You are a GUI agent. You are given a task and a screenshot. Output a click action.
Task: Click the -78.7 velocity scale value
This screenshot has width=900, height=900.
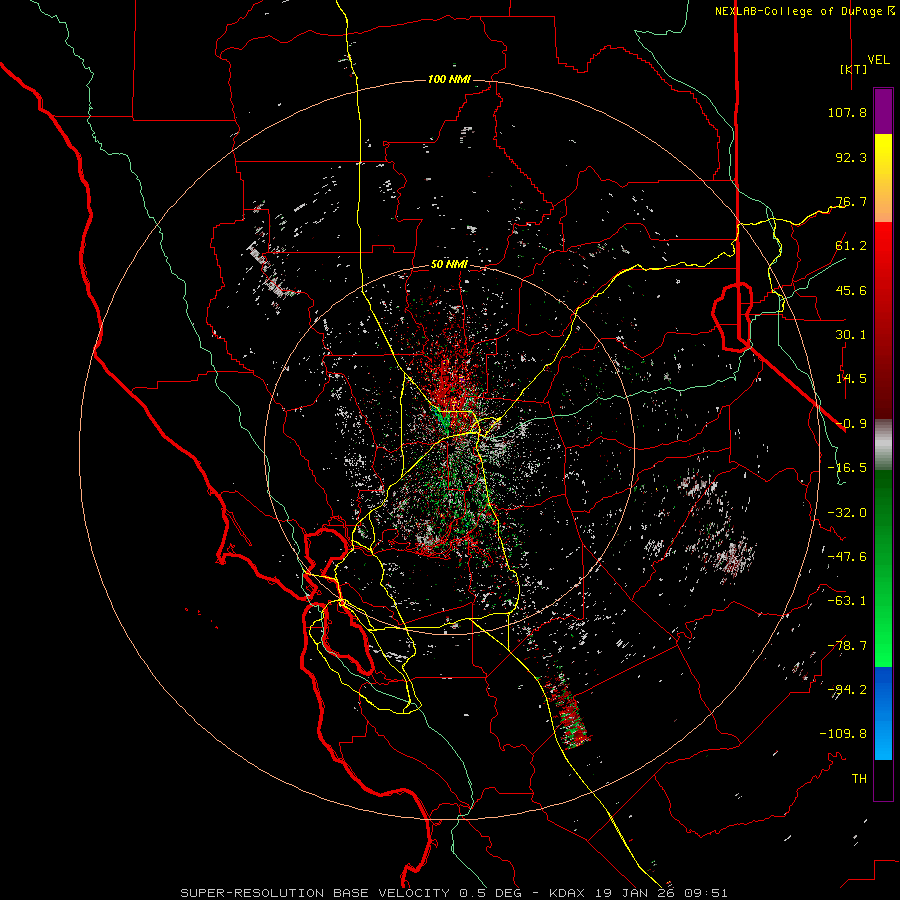click(847, 646)
